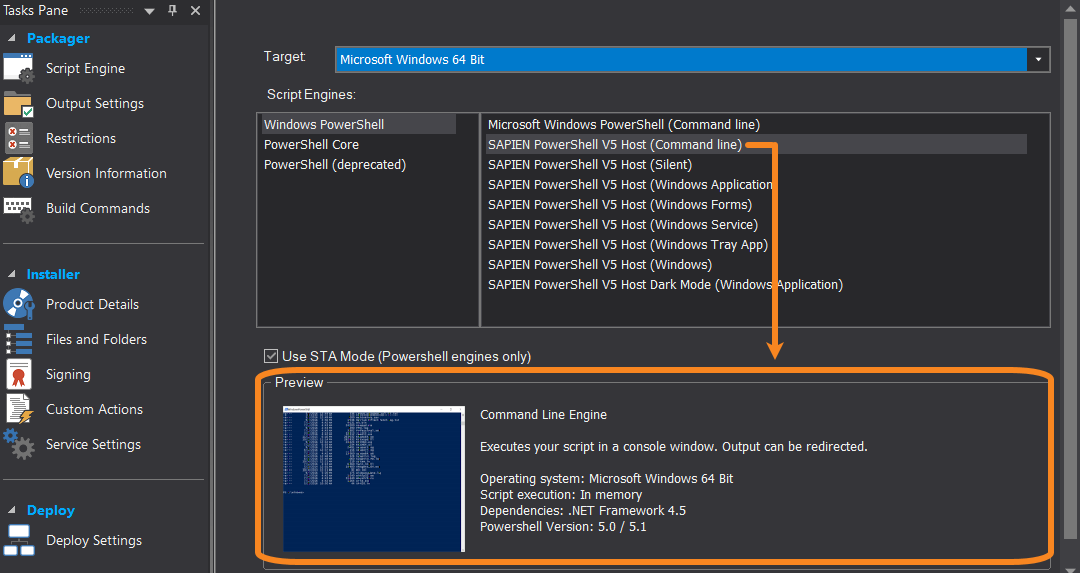This screenshot has height=573, width=1080.
Task: Open the Tasks Pane options dropdown arrow
Action: (x=149, y=11)
